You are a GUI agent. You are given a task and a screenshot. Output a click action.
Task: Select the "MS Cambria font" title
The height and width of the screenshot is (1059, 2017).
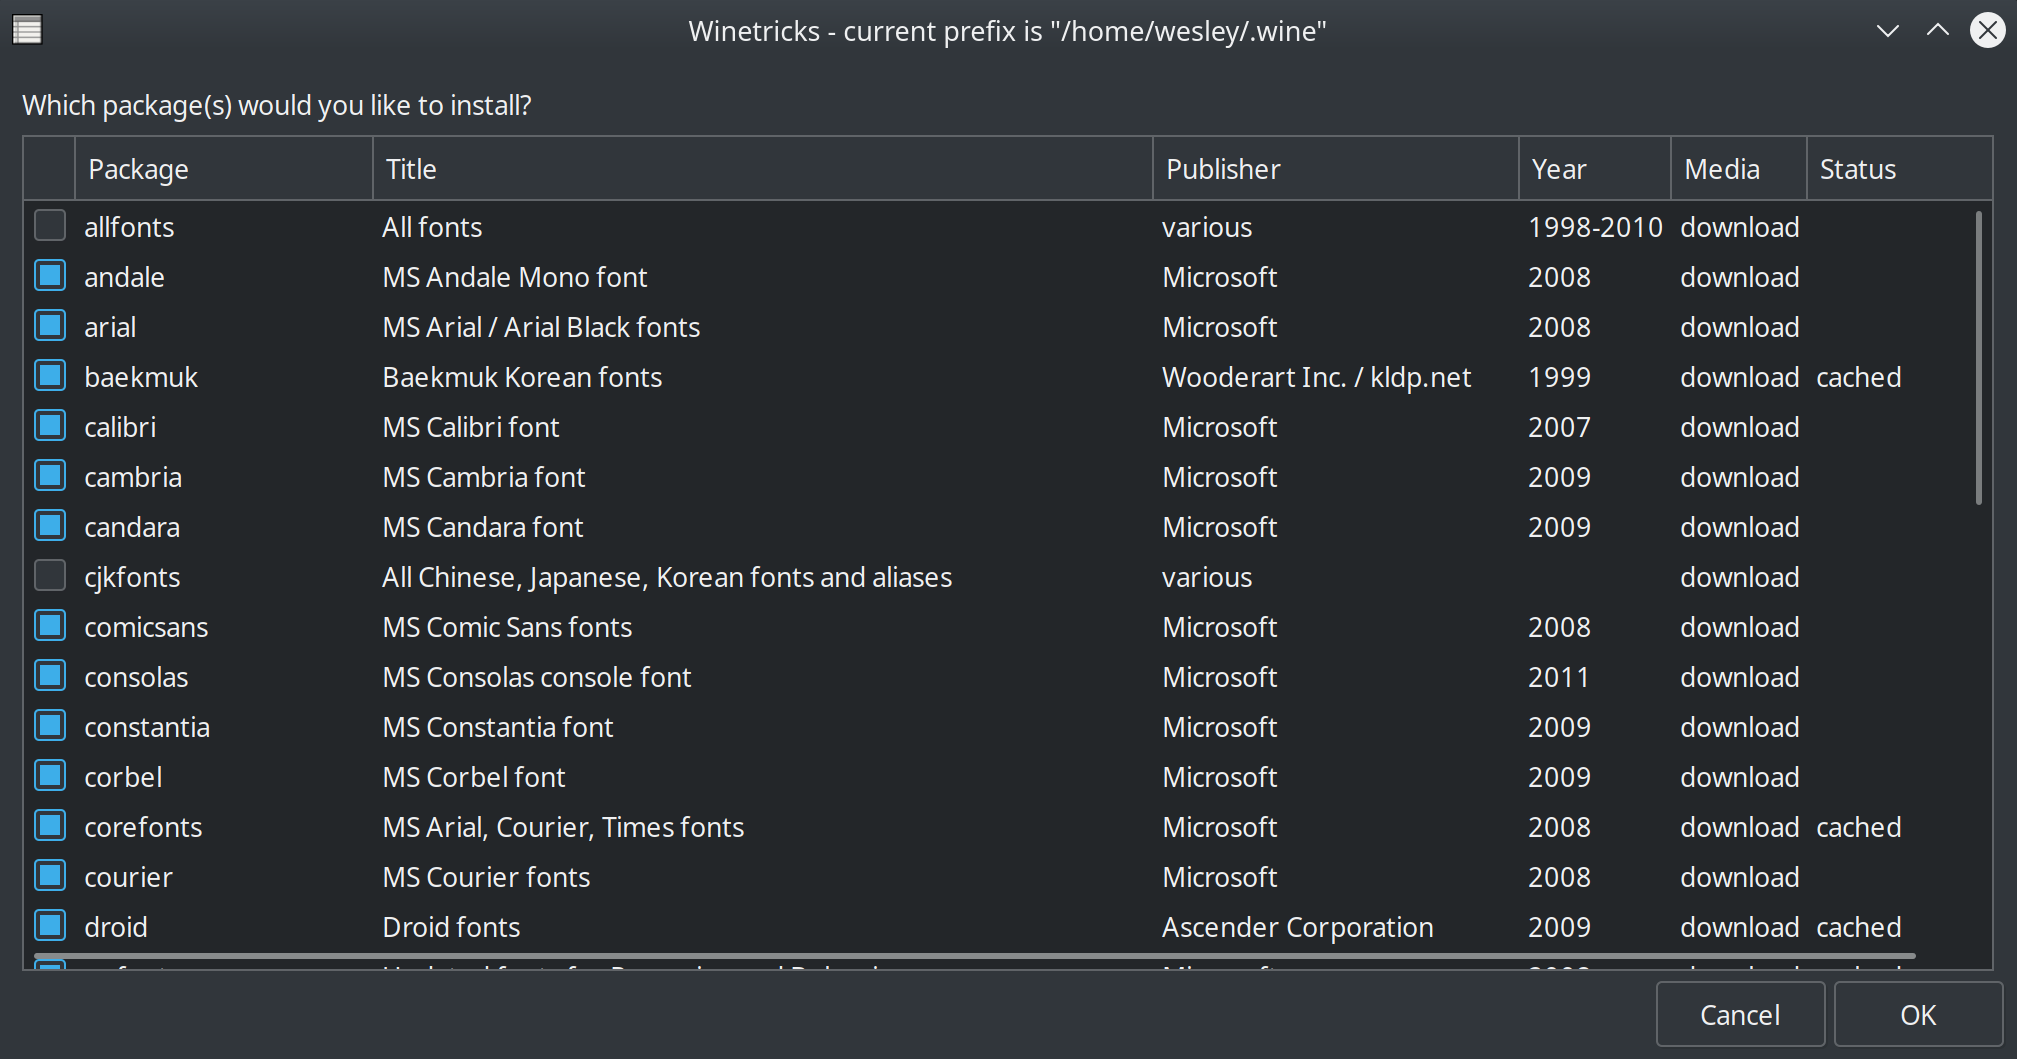(484, 477)
